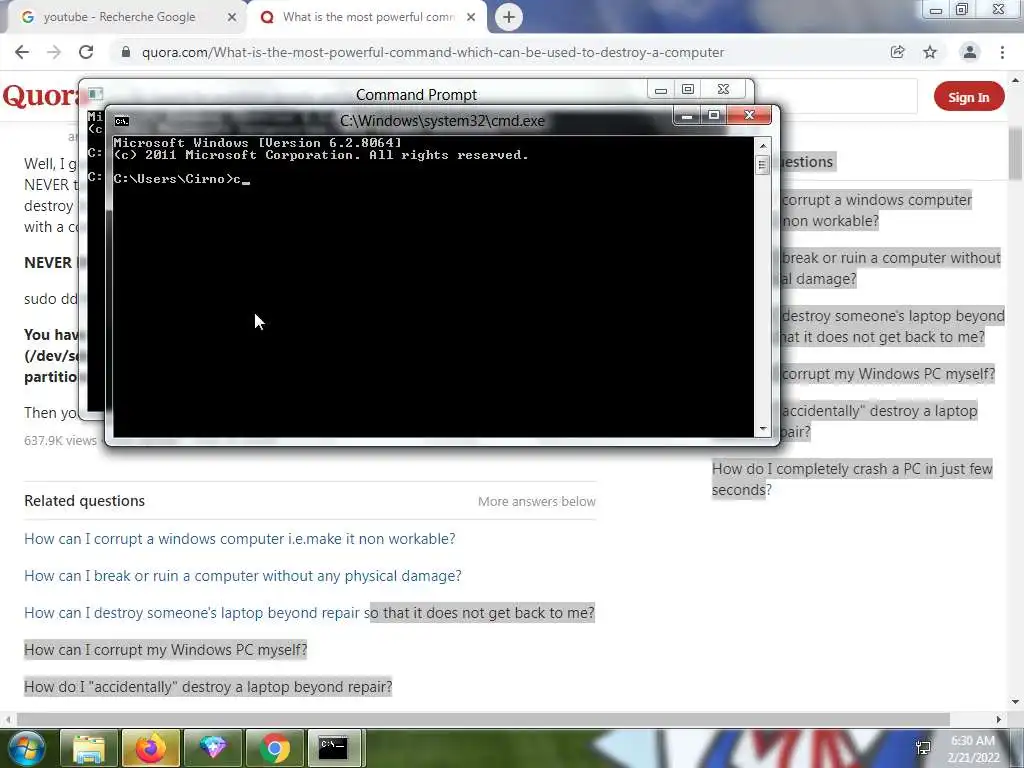Open the gem-icon app in taskbar
1024x768 pixels.
(x=213, y=748)
